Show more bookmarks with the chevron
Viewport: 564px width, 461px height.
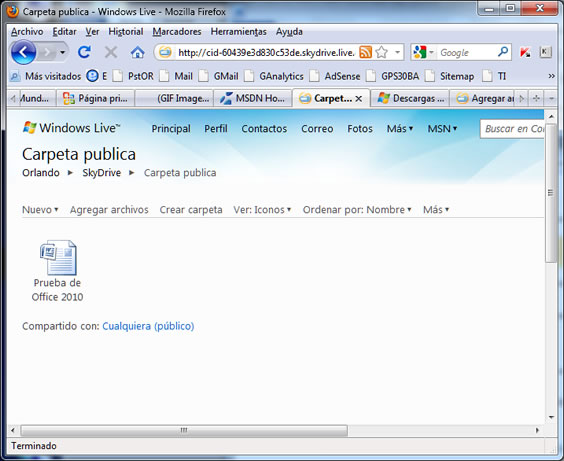pyautogui.click(x=551, y=76)
